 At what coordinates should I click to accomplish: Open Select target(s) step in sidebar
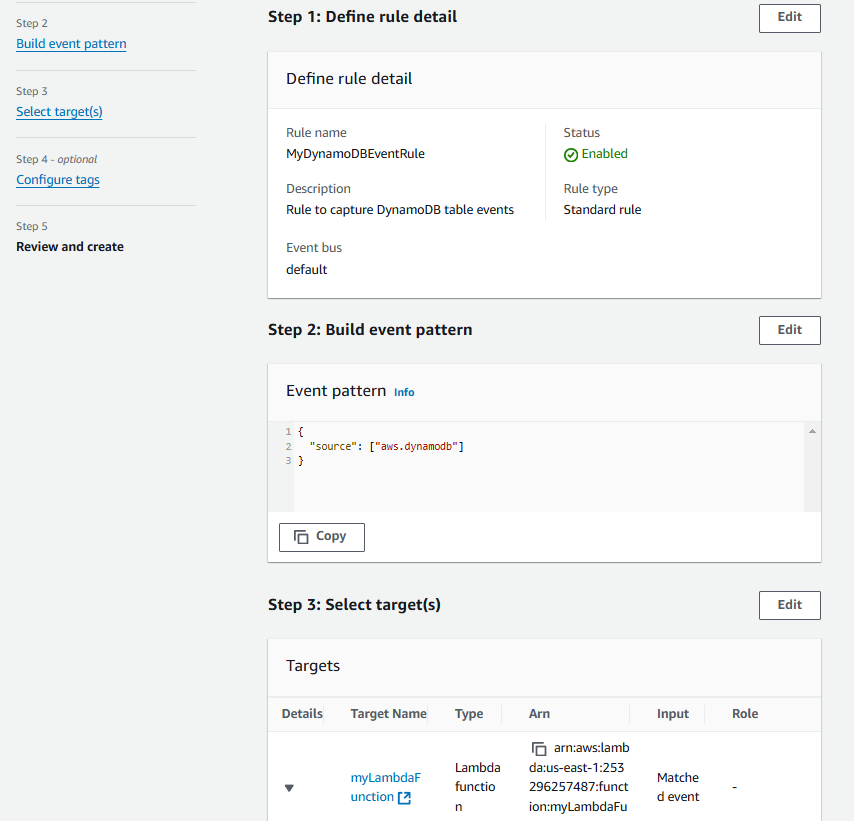click(59, 112)
